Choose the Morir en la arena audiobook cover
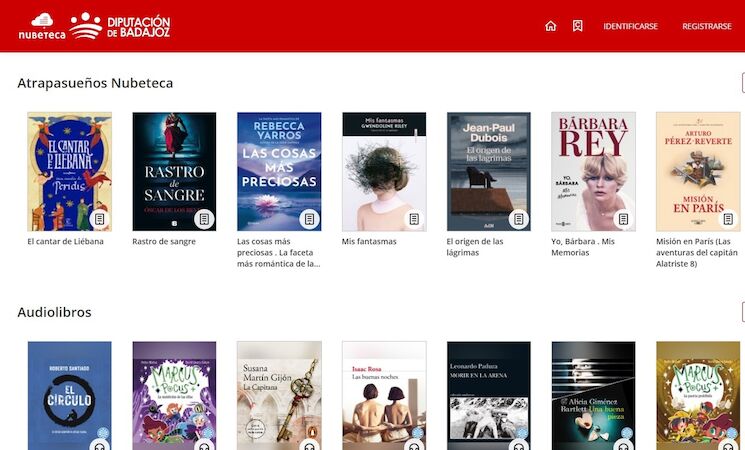The height and width of the screenshot is (450, 745). (x=488, y=395)
